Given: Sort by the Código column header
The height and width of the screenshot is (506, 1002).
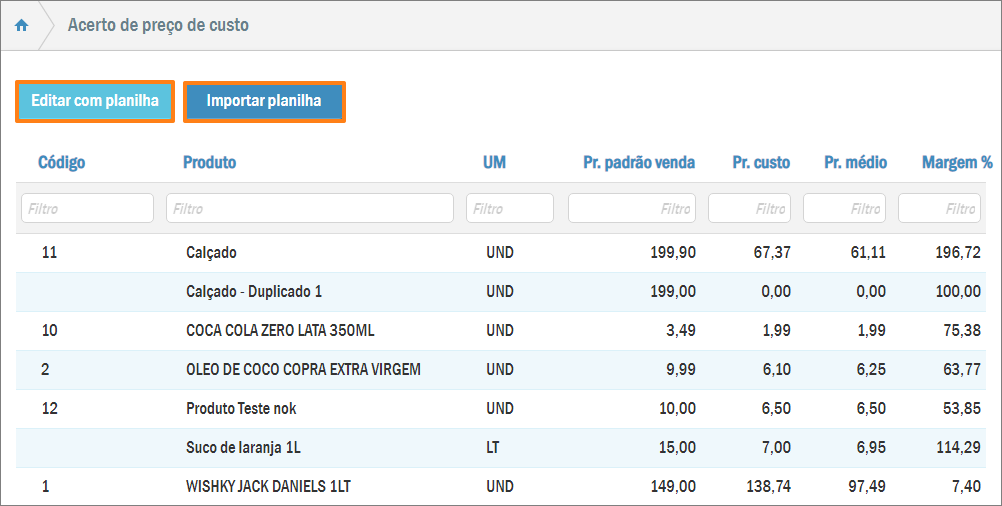Looking at the screenshot, I should [x=62, y=162].
